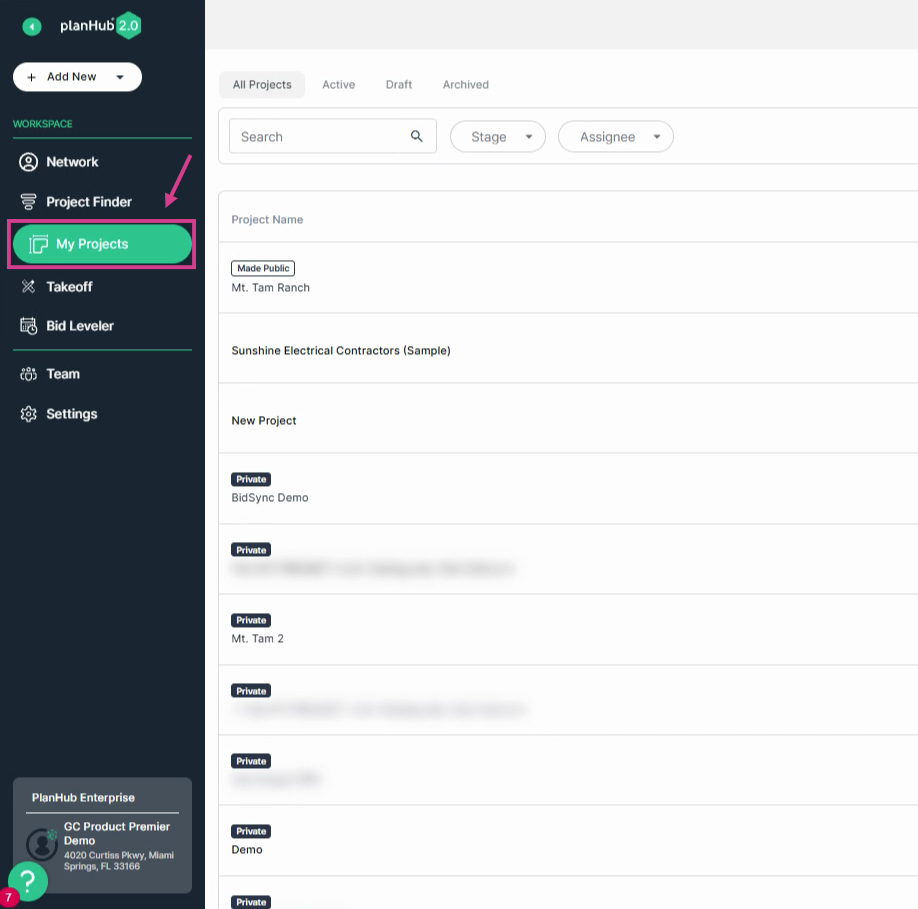918x909 pixels.
Task: Click the Network profile icon
Action: (28, 162)
